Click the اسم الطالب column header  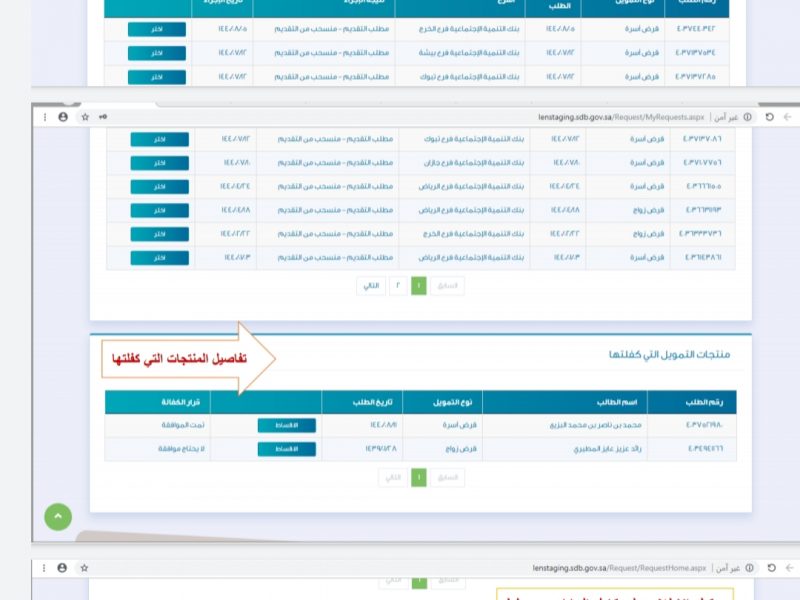[x=565, y=402]
